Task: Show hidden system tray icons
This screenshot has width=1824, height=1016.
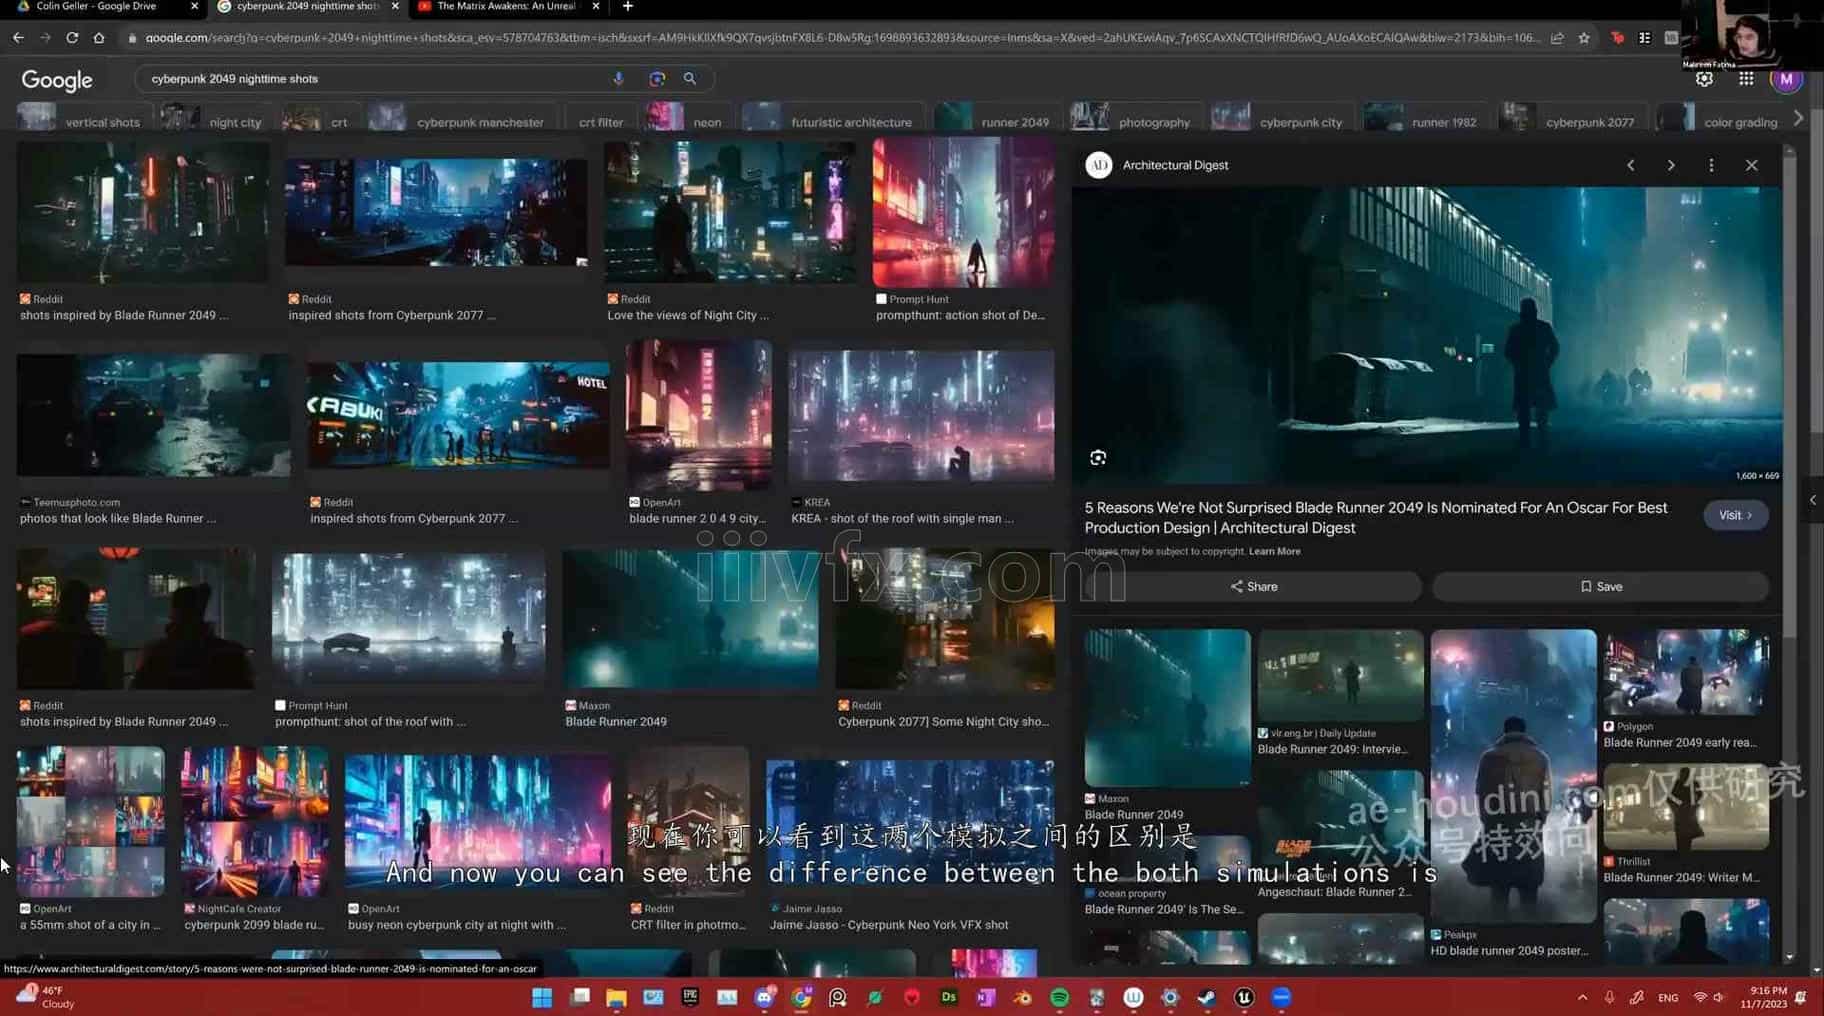Action: (1582, 997)
